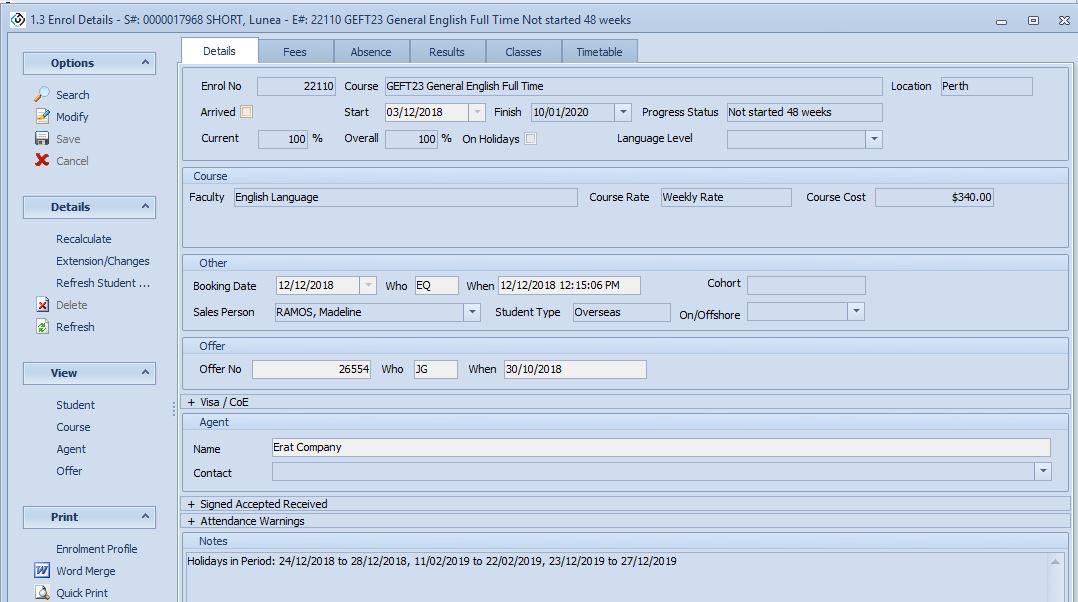Click the green Refresh icon

[42, 327]
